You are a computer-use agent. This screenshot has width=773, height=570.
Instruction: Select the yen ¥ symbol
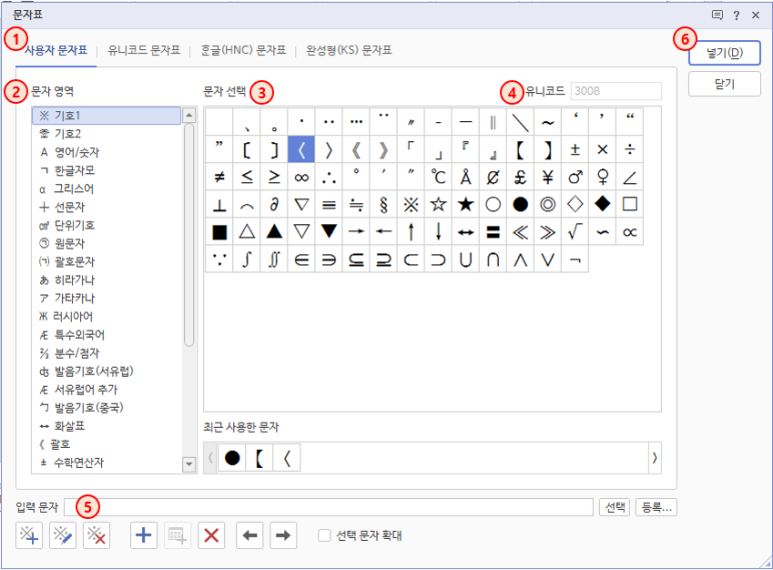click(548, 177)
